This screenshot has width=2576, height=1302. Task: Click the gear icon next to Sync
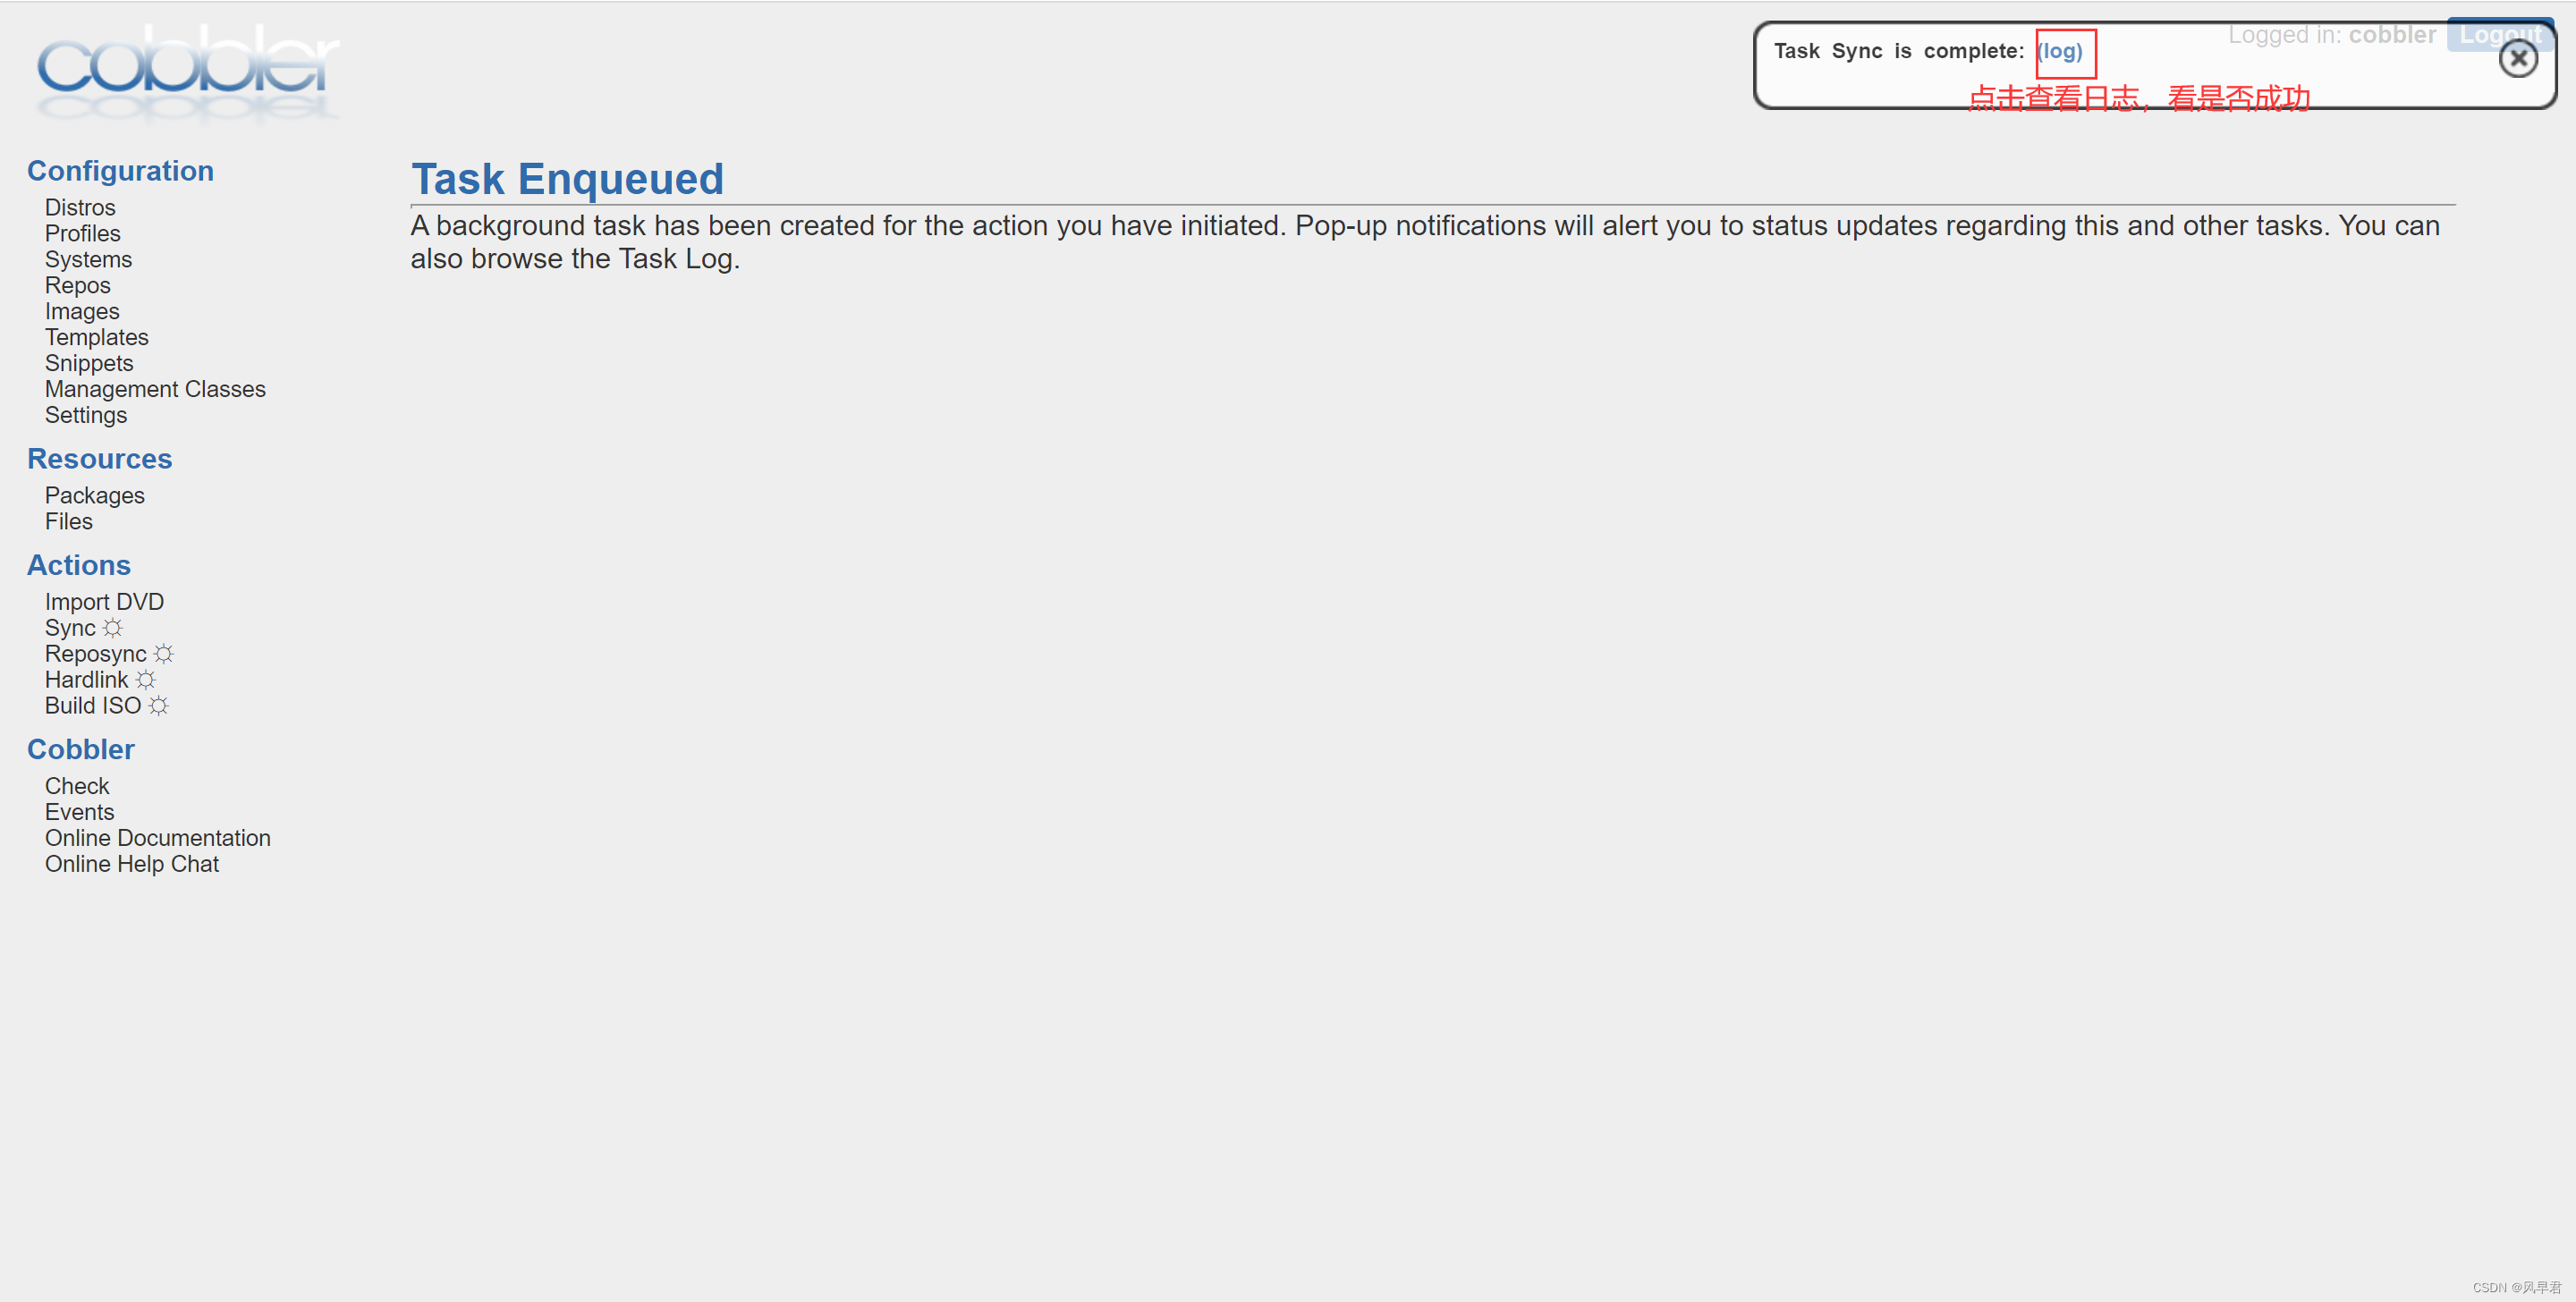113,628
